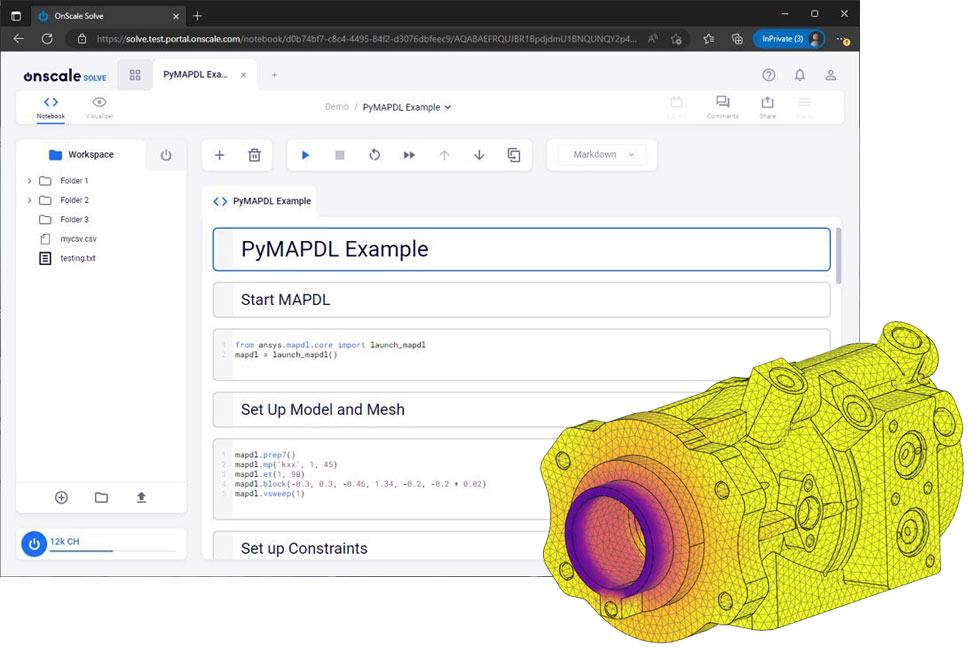
Task: Delete the selected cell using trash icon
Action: 254,155
